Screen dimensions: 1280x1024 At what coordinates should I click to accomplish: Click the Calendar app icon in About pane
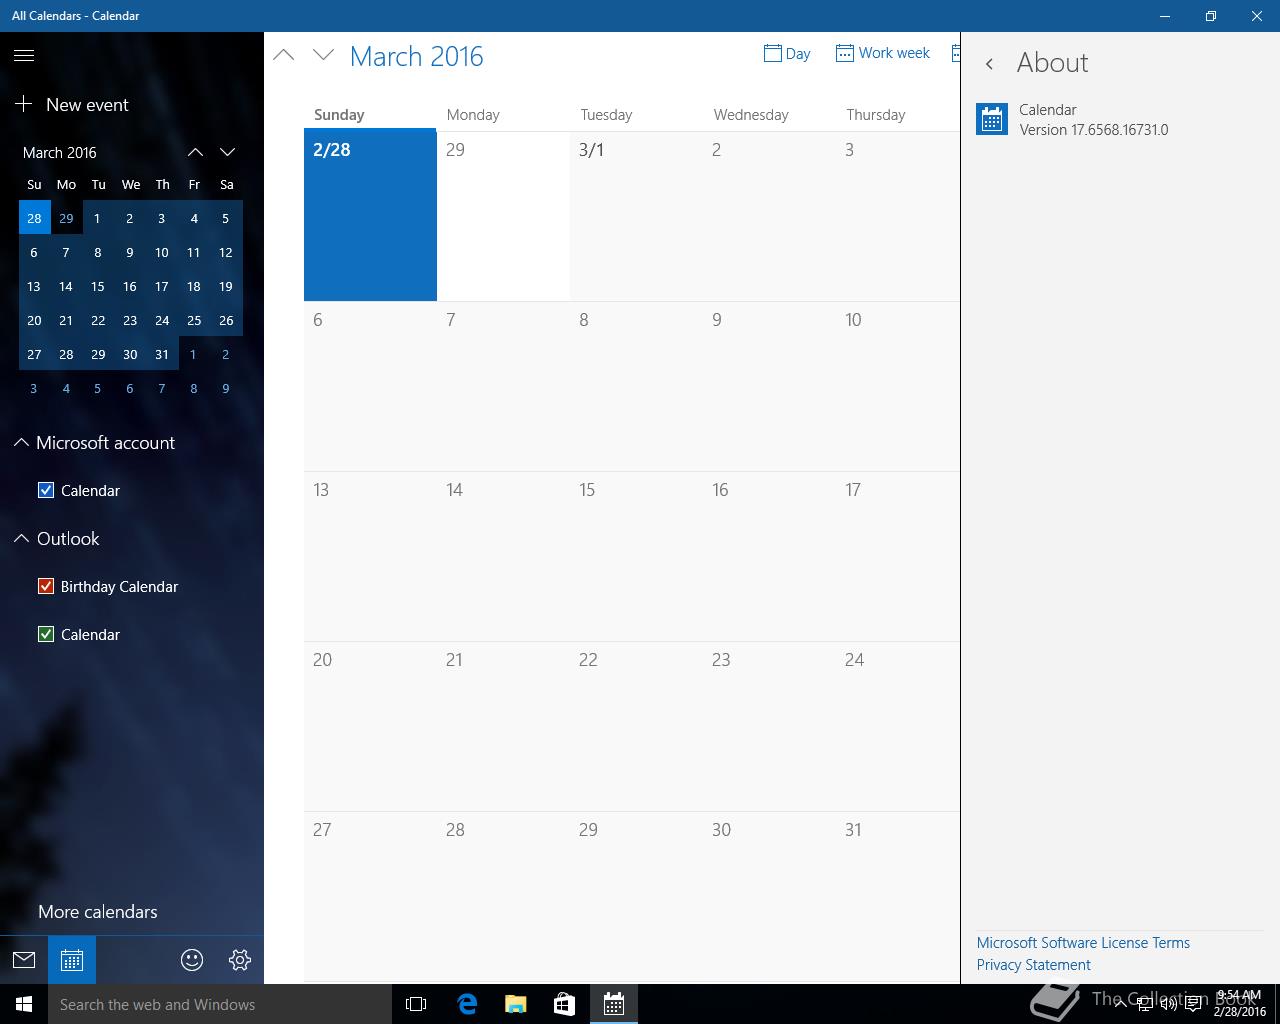pyautogui.click(x=992, y=119)
